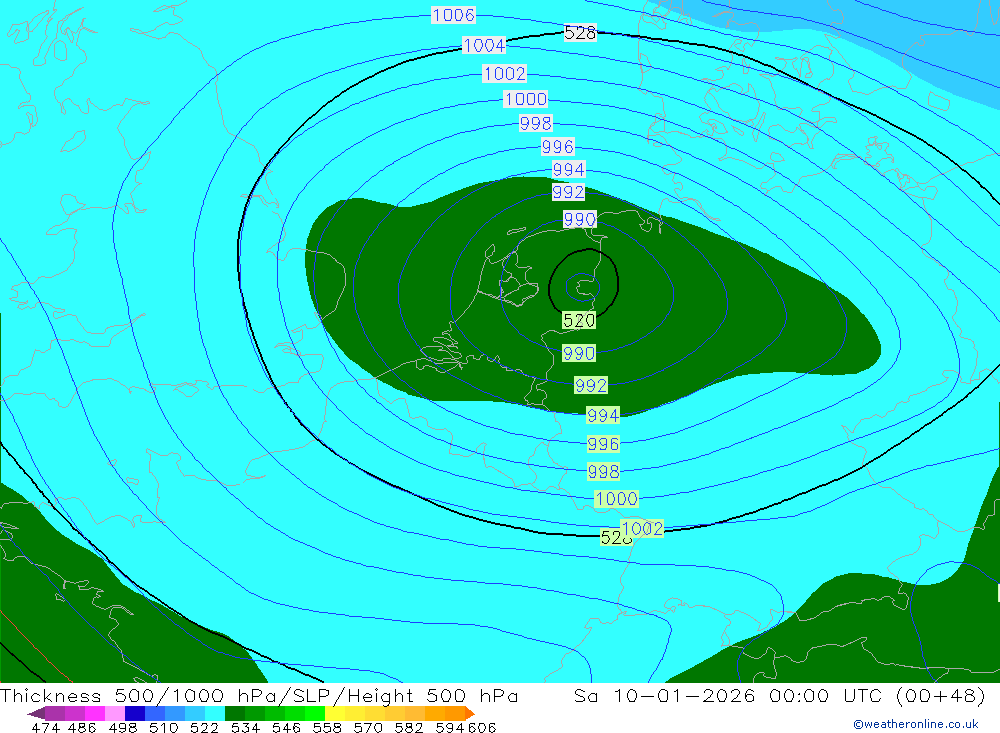Click the 994 label north of the low
1000x733 pixels.
[x=568, y=170]
